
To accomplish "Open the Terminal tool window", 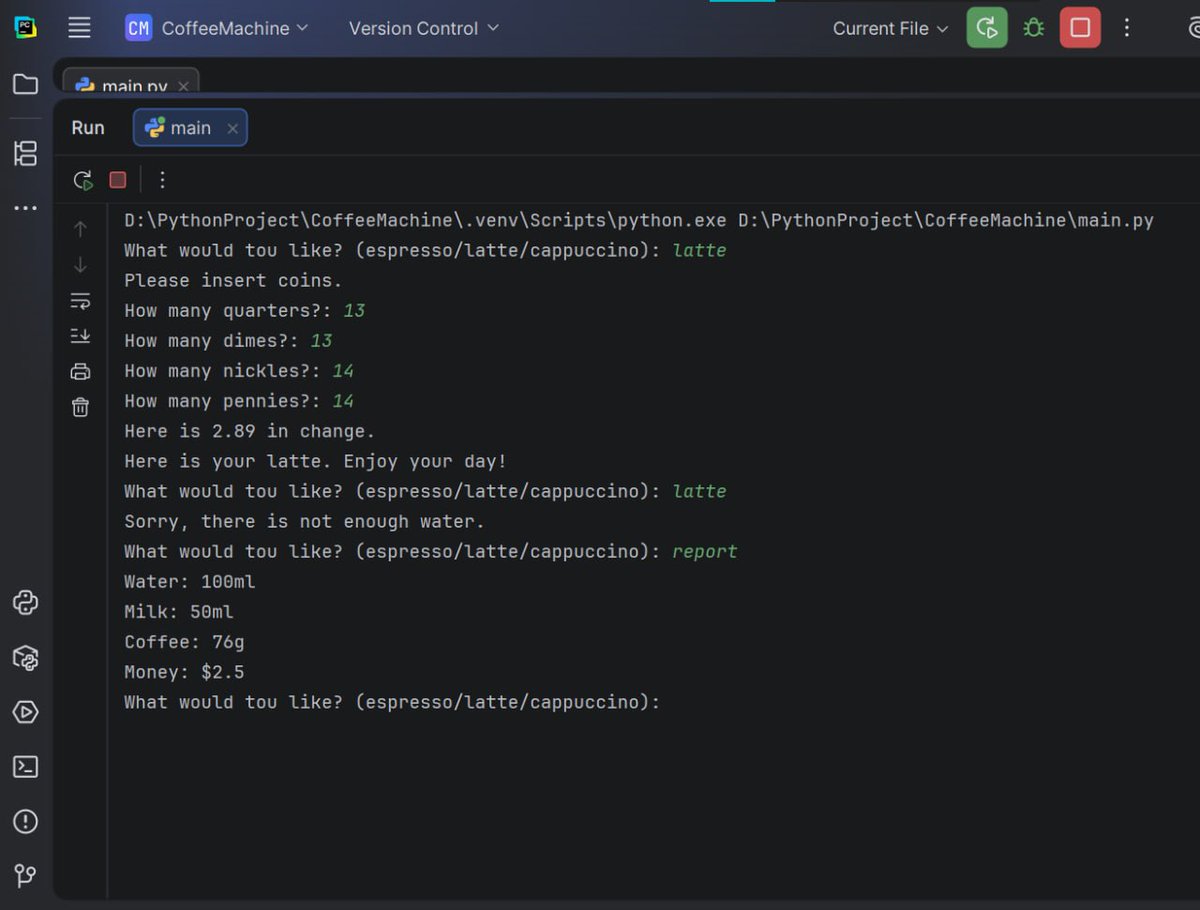I will [25, 767].
